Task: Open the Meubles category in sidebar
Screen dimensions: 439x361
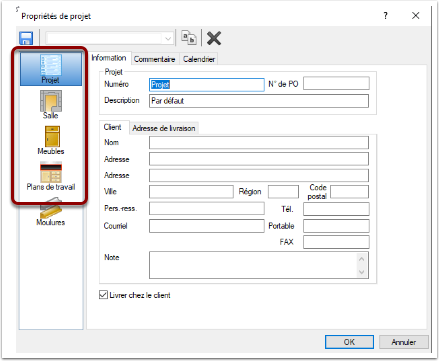Action: [x=51, y=140]
